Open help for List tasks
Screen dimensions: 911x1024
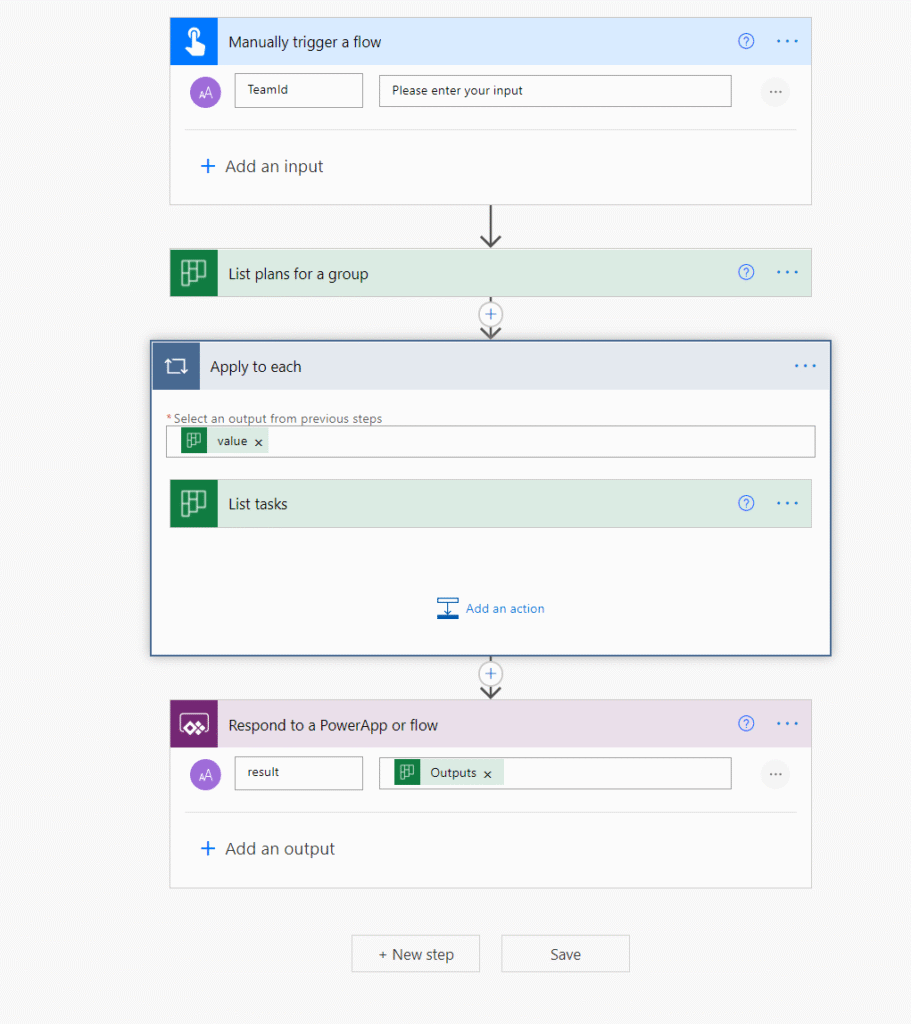746,503
